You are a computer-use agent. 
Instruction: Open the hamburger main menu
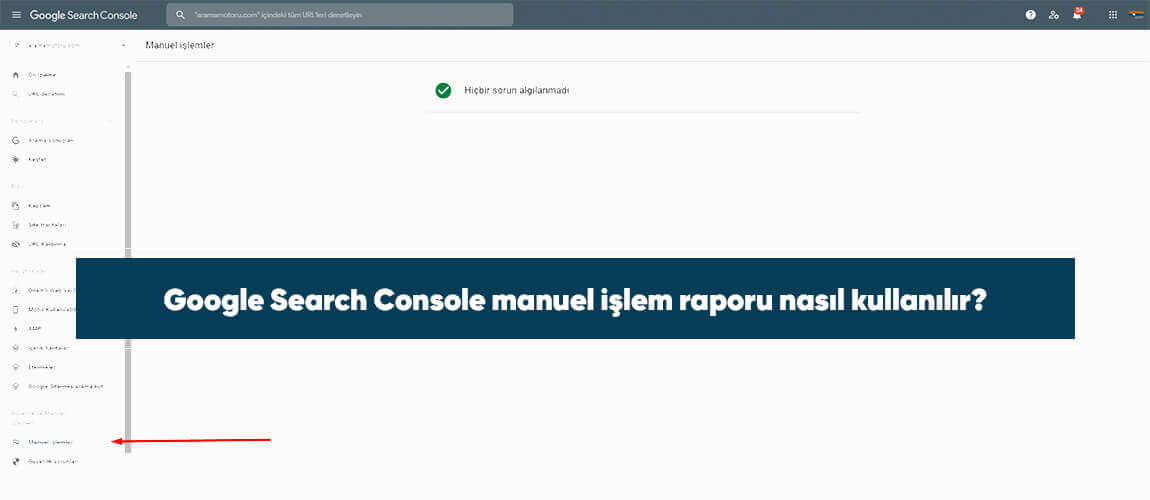[x=15, y=15]
